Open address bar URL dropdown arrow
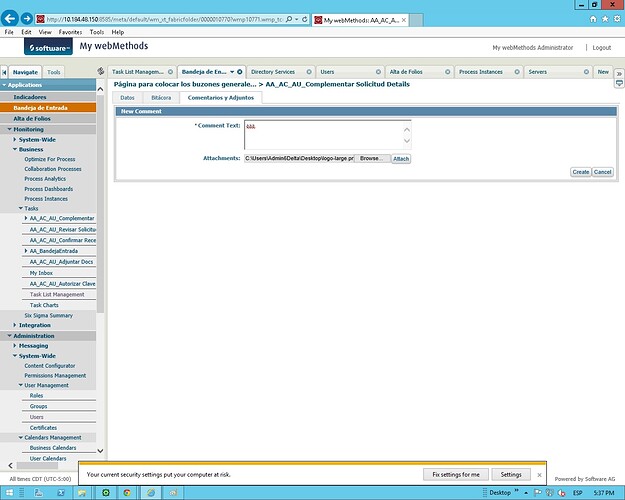Viewport: 625px width, 500px height. (x=297, y=19)
